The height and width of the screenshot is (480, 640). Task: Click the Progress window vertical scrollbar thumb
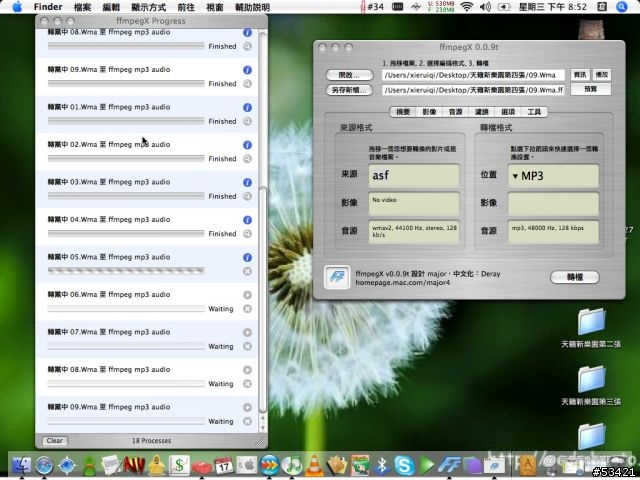[x=262, y=299]
